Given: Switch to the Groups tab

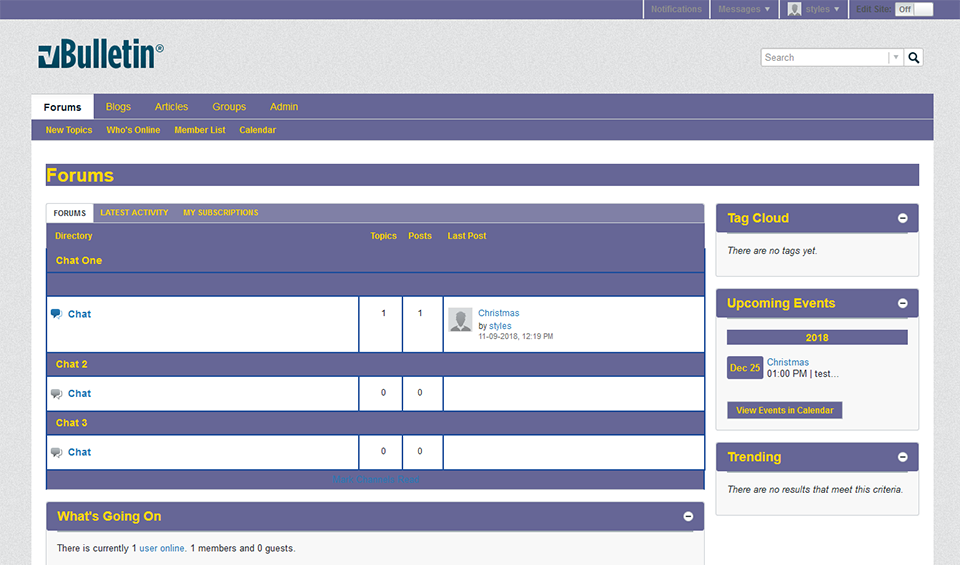Looking at the screenshot, I should pyautogui.click(x=229, y=107).
